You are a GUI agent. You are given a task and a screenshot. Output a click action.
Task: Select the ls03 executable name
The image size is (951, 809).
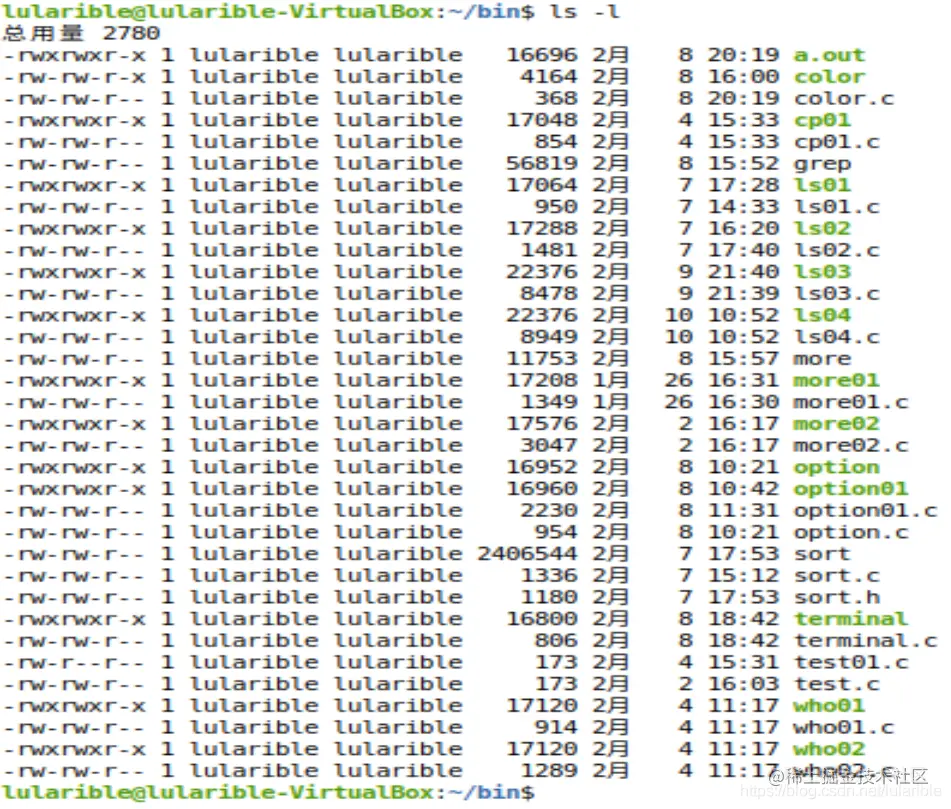tap(821, 272)
